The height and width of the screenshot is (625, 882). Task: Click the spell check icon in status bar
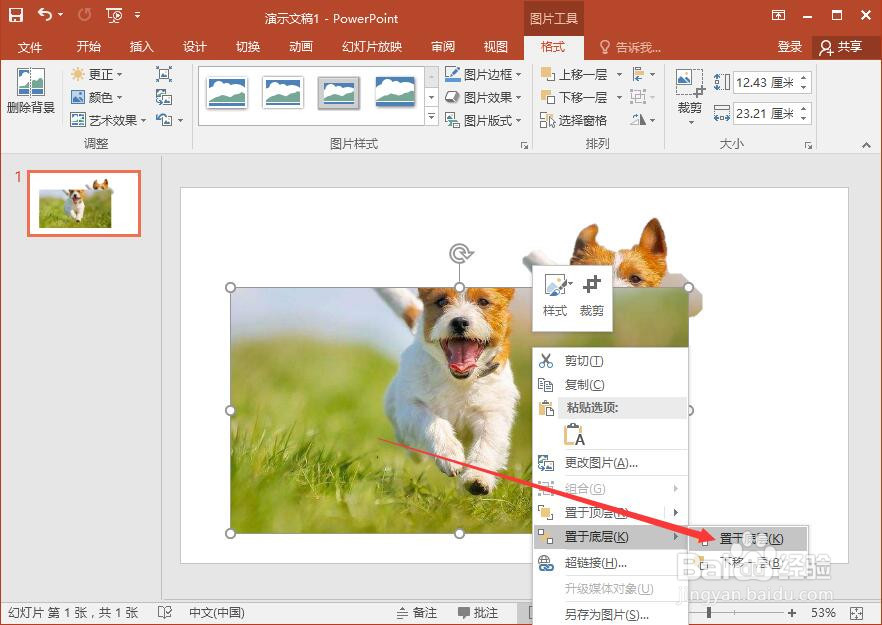tap(165, 613)
